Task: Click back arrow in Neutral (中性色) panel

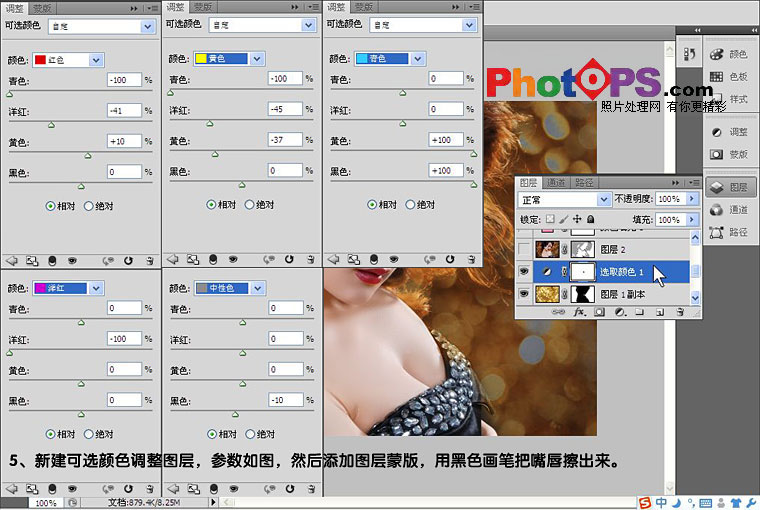Action: pyautogui.click(x=173, y=489)
